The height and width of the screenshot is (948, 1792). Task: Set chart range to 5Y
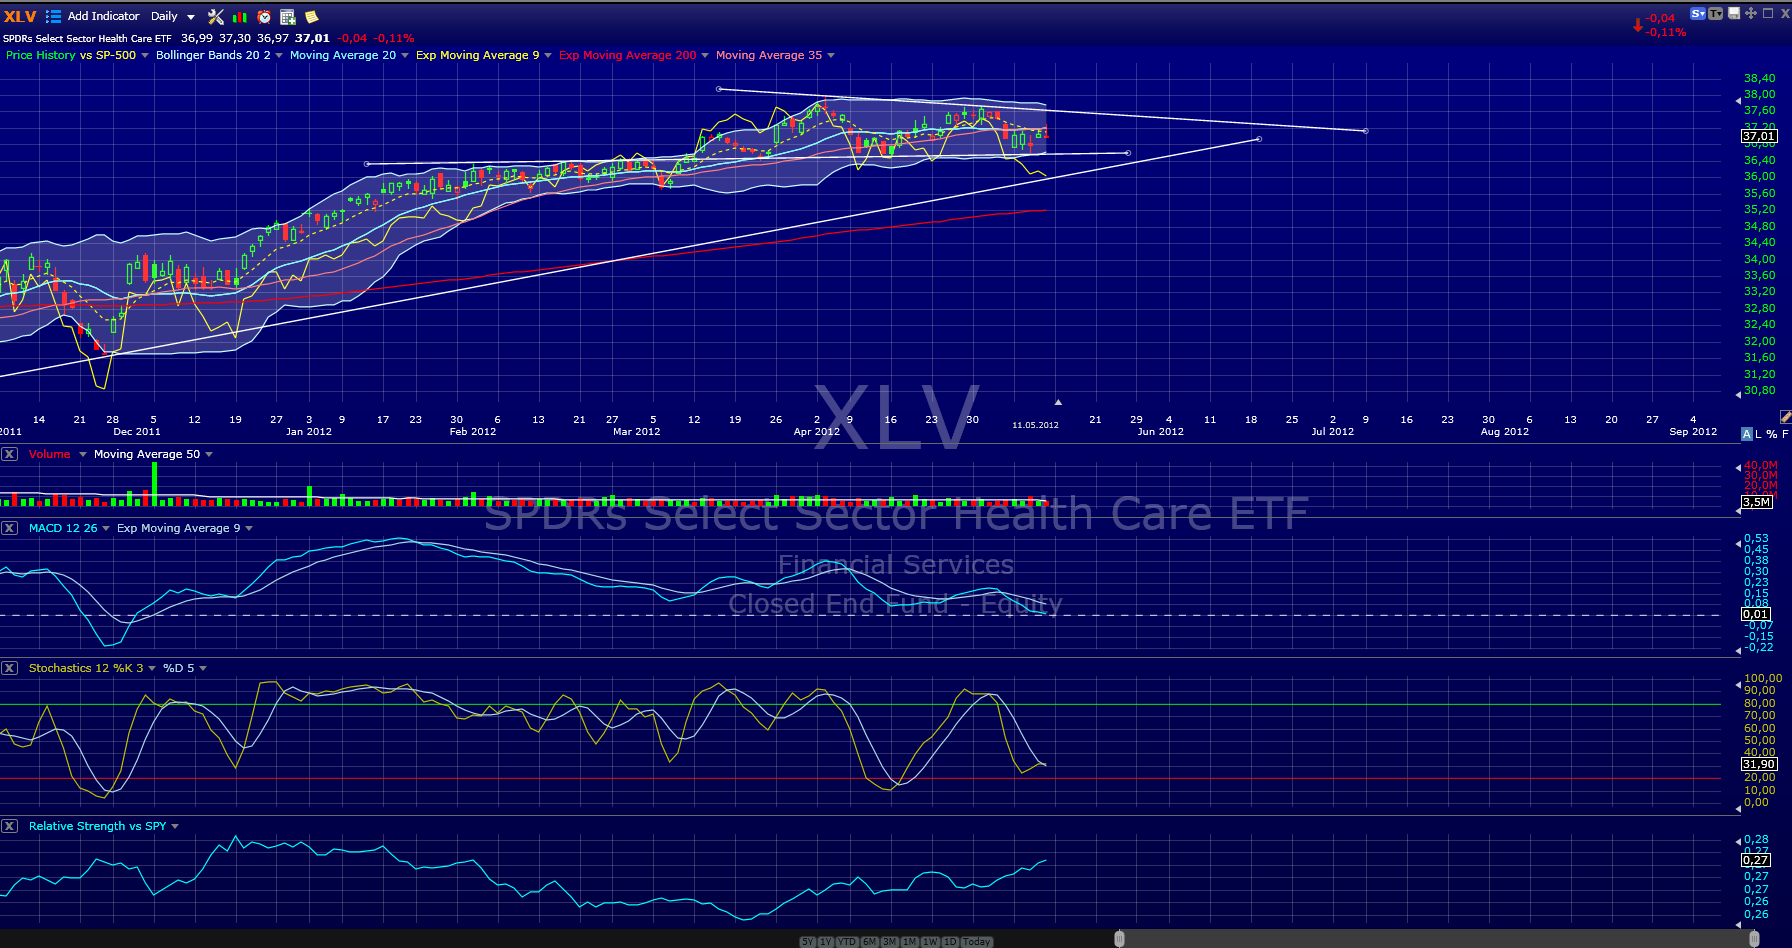pyautogui.click(x=808, y=942)
